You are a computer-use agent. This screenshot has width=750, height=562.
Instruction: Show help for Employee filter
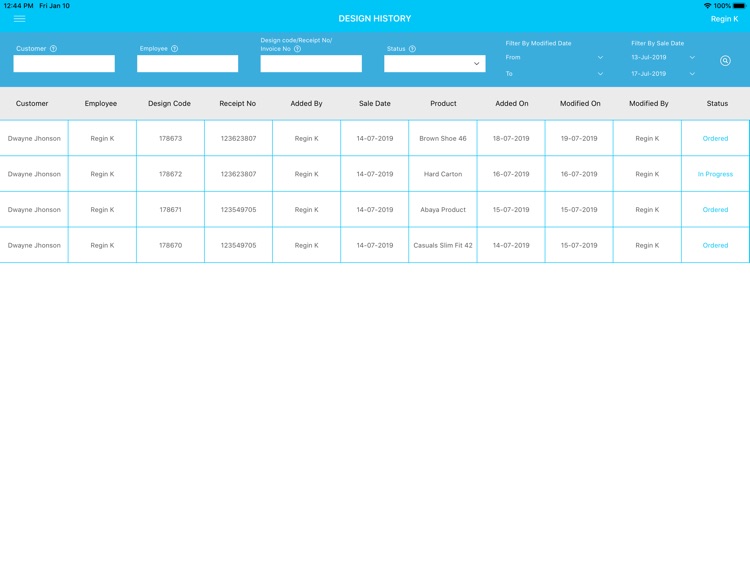175,49
